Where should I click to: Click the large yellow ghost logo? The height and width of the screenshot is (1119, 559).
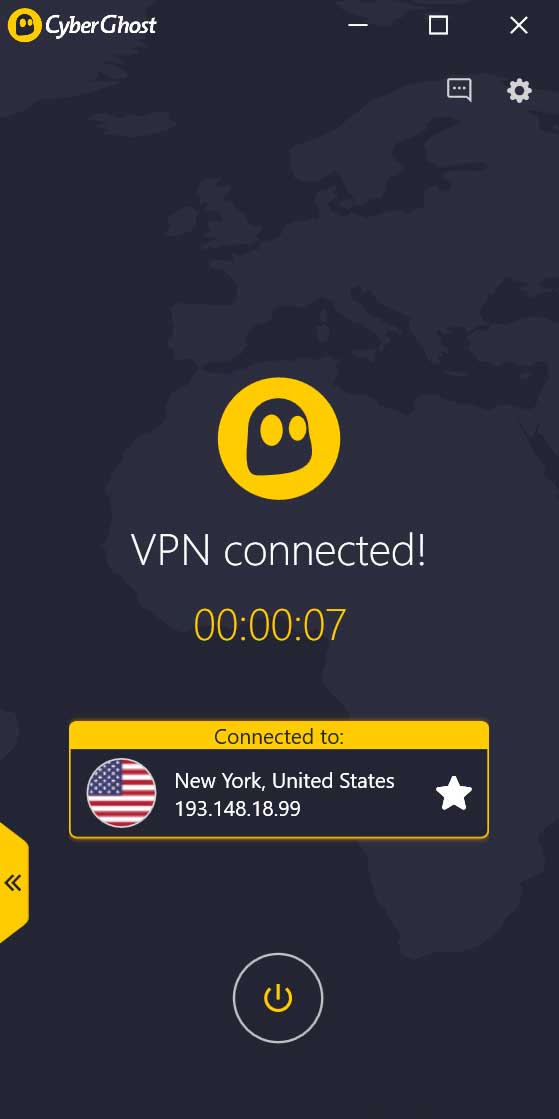click(x=278, y=438)
